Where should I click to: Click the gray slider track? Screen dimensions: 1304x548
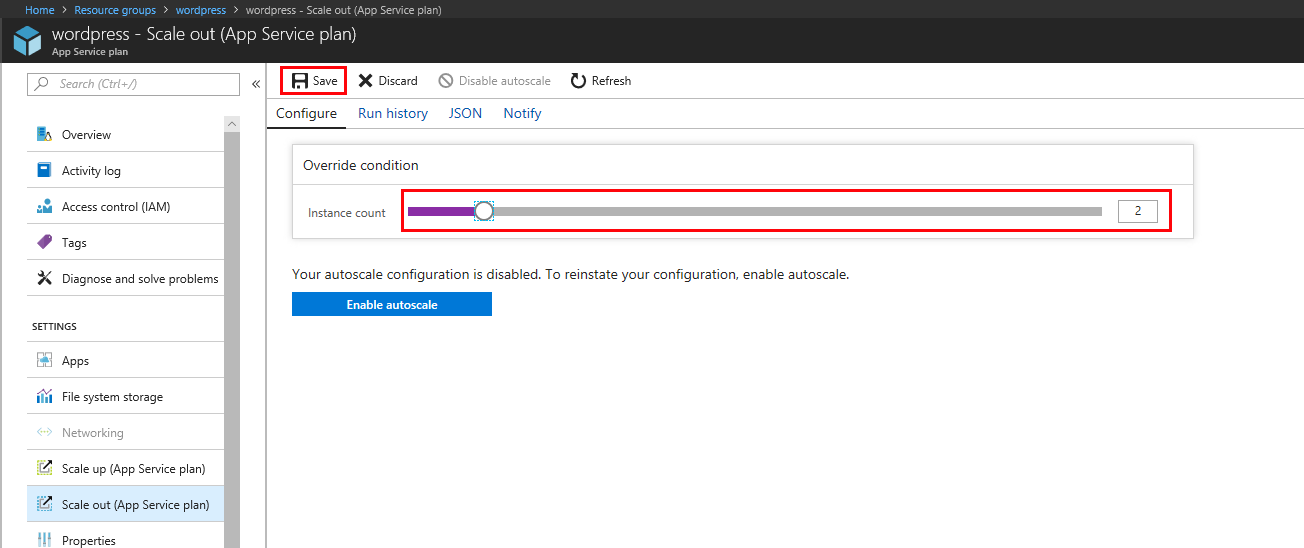point(797,211)
